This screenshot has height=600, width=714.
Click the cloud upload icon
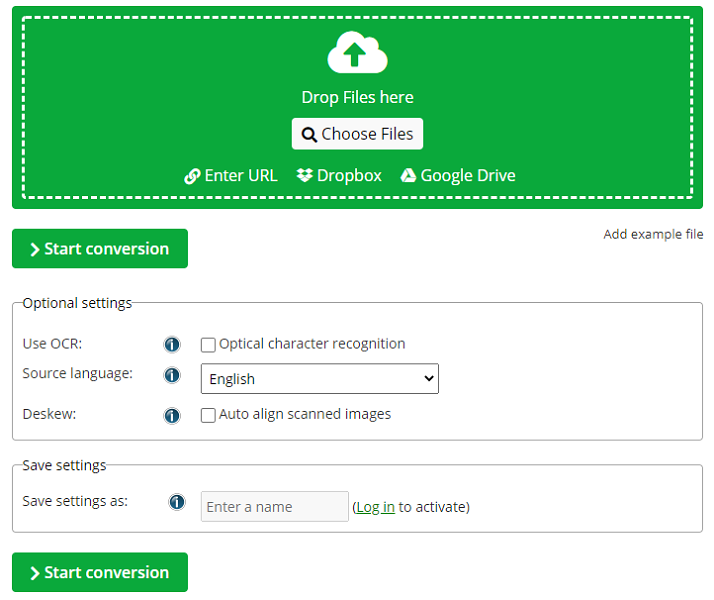tap(357, 53)
